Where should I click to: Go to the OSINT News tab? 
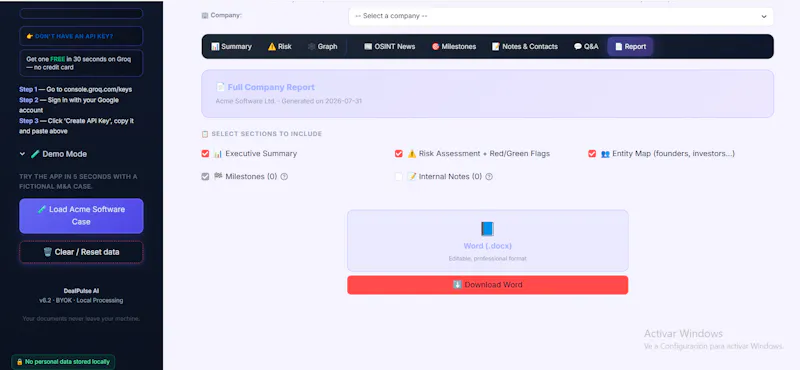[389, 46]
